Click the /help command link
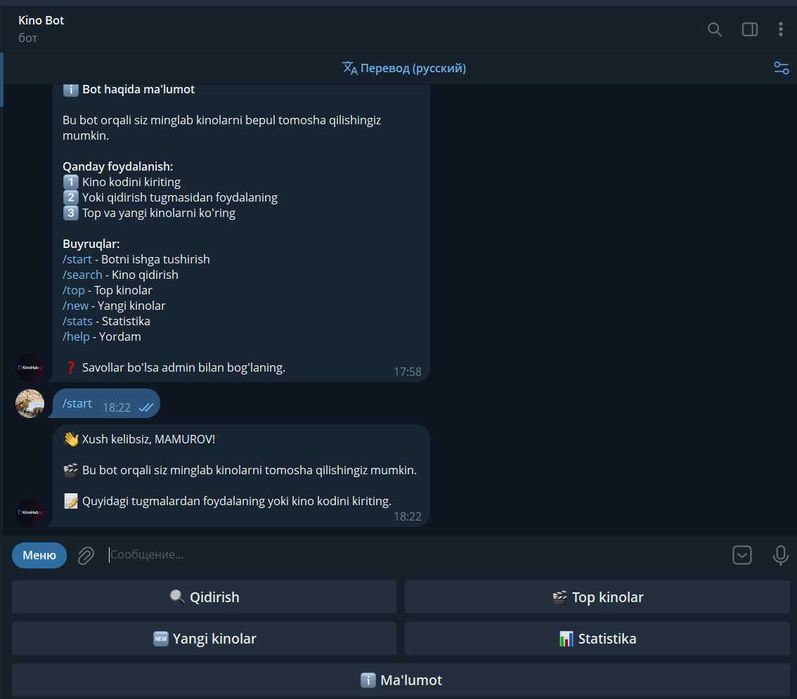The width and height of the screenshot is (797, 699). [x=76, y=337]
